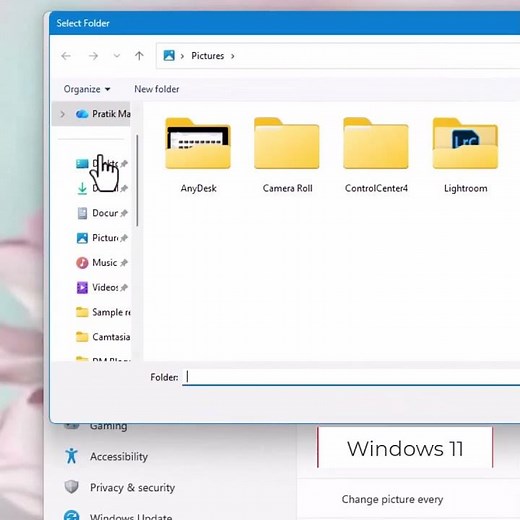Screen dimensions: 520x520
Task: Expand the Pratik OneDrive tree node
Action: click(62, 114)
